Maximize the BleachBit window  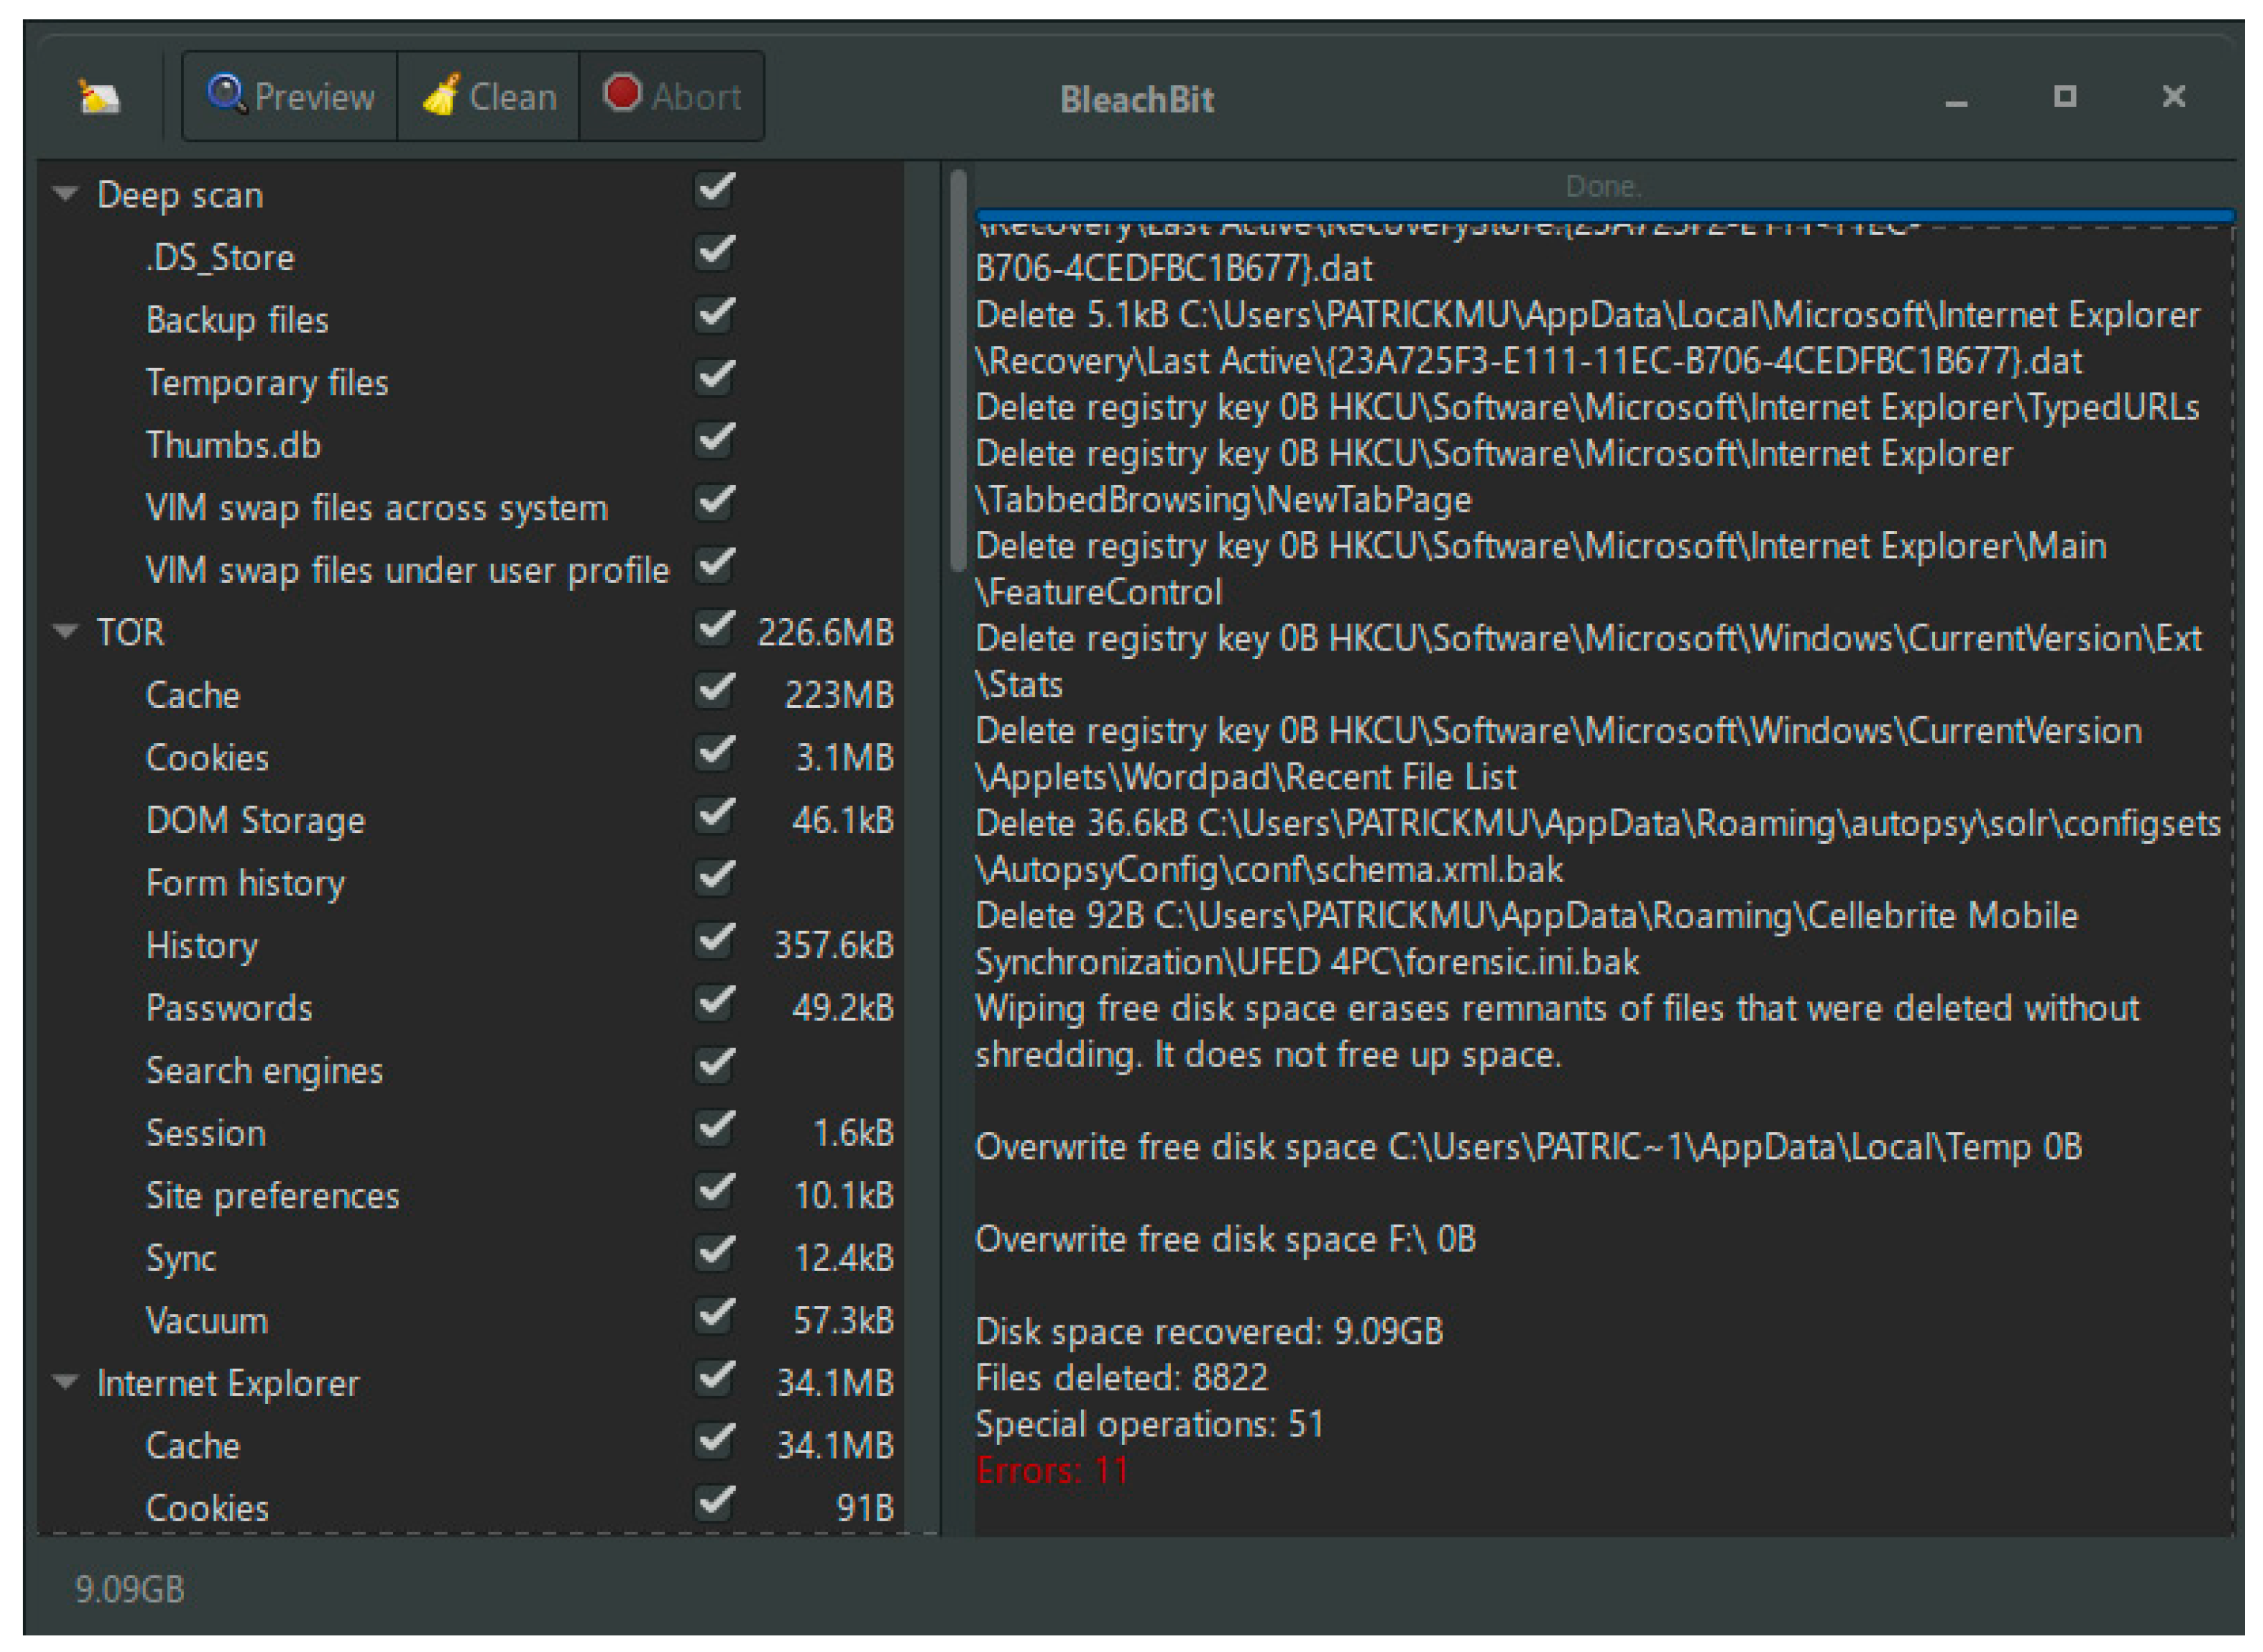2064,97
